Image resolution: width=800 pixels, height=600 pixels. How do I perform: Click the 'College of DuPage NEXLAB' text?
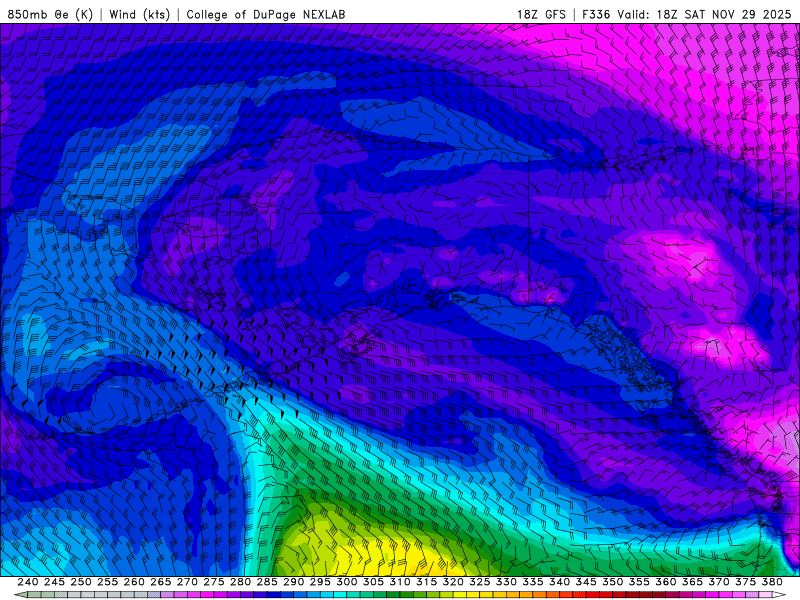266,14
